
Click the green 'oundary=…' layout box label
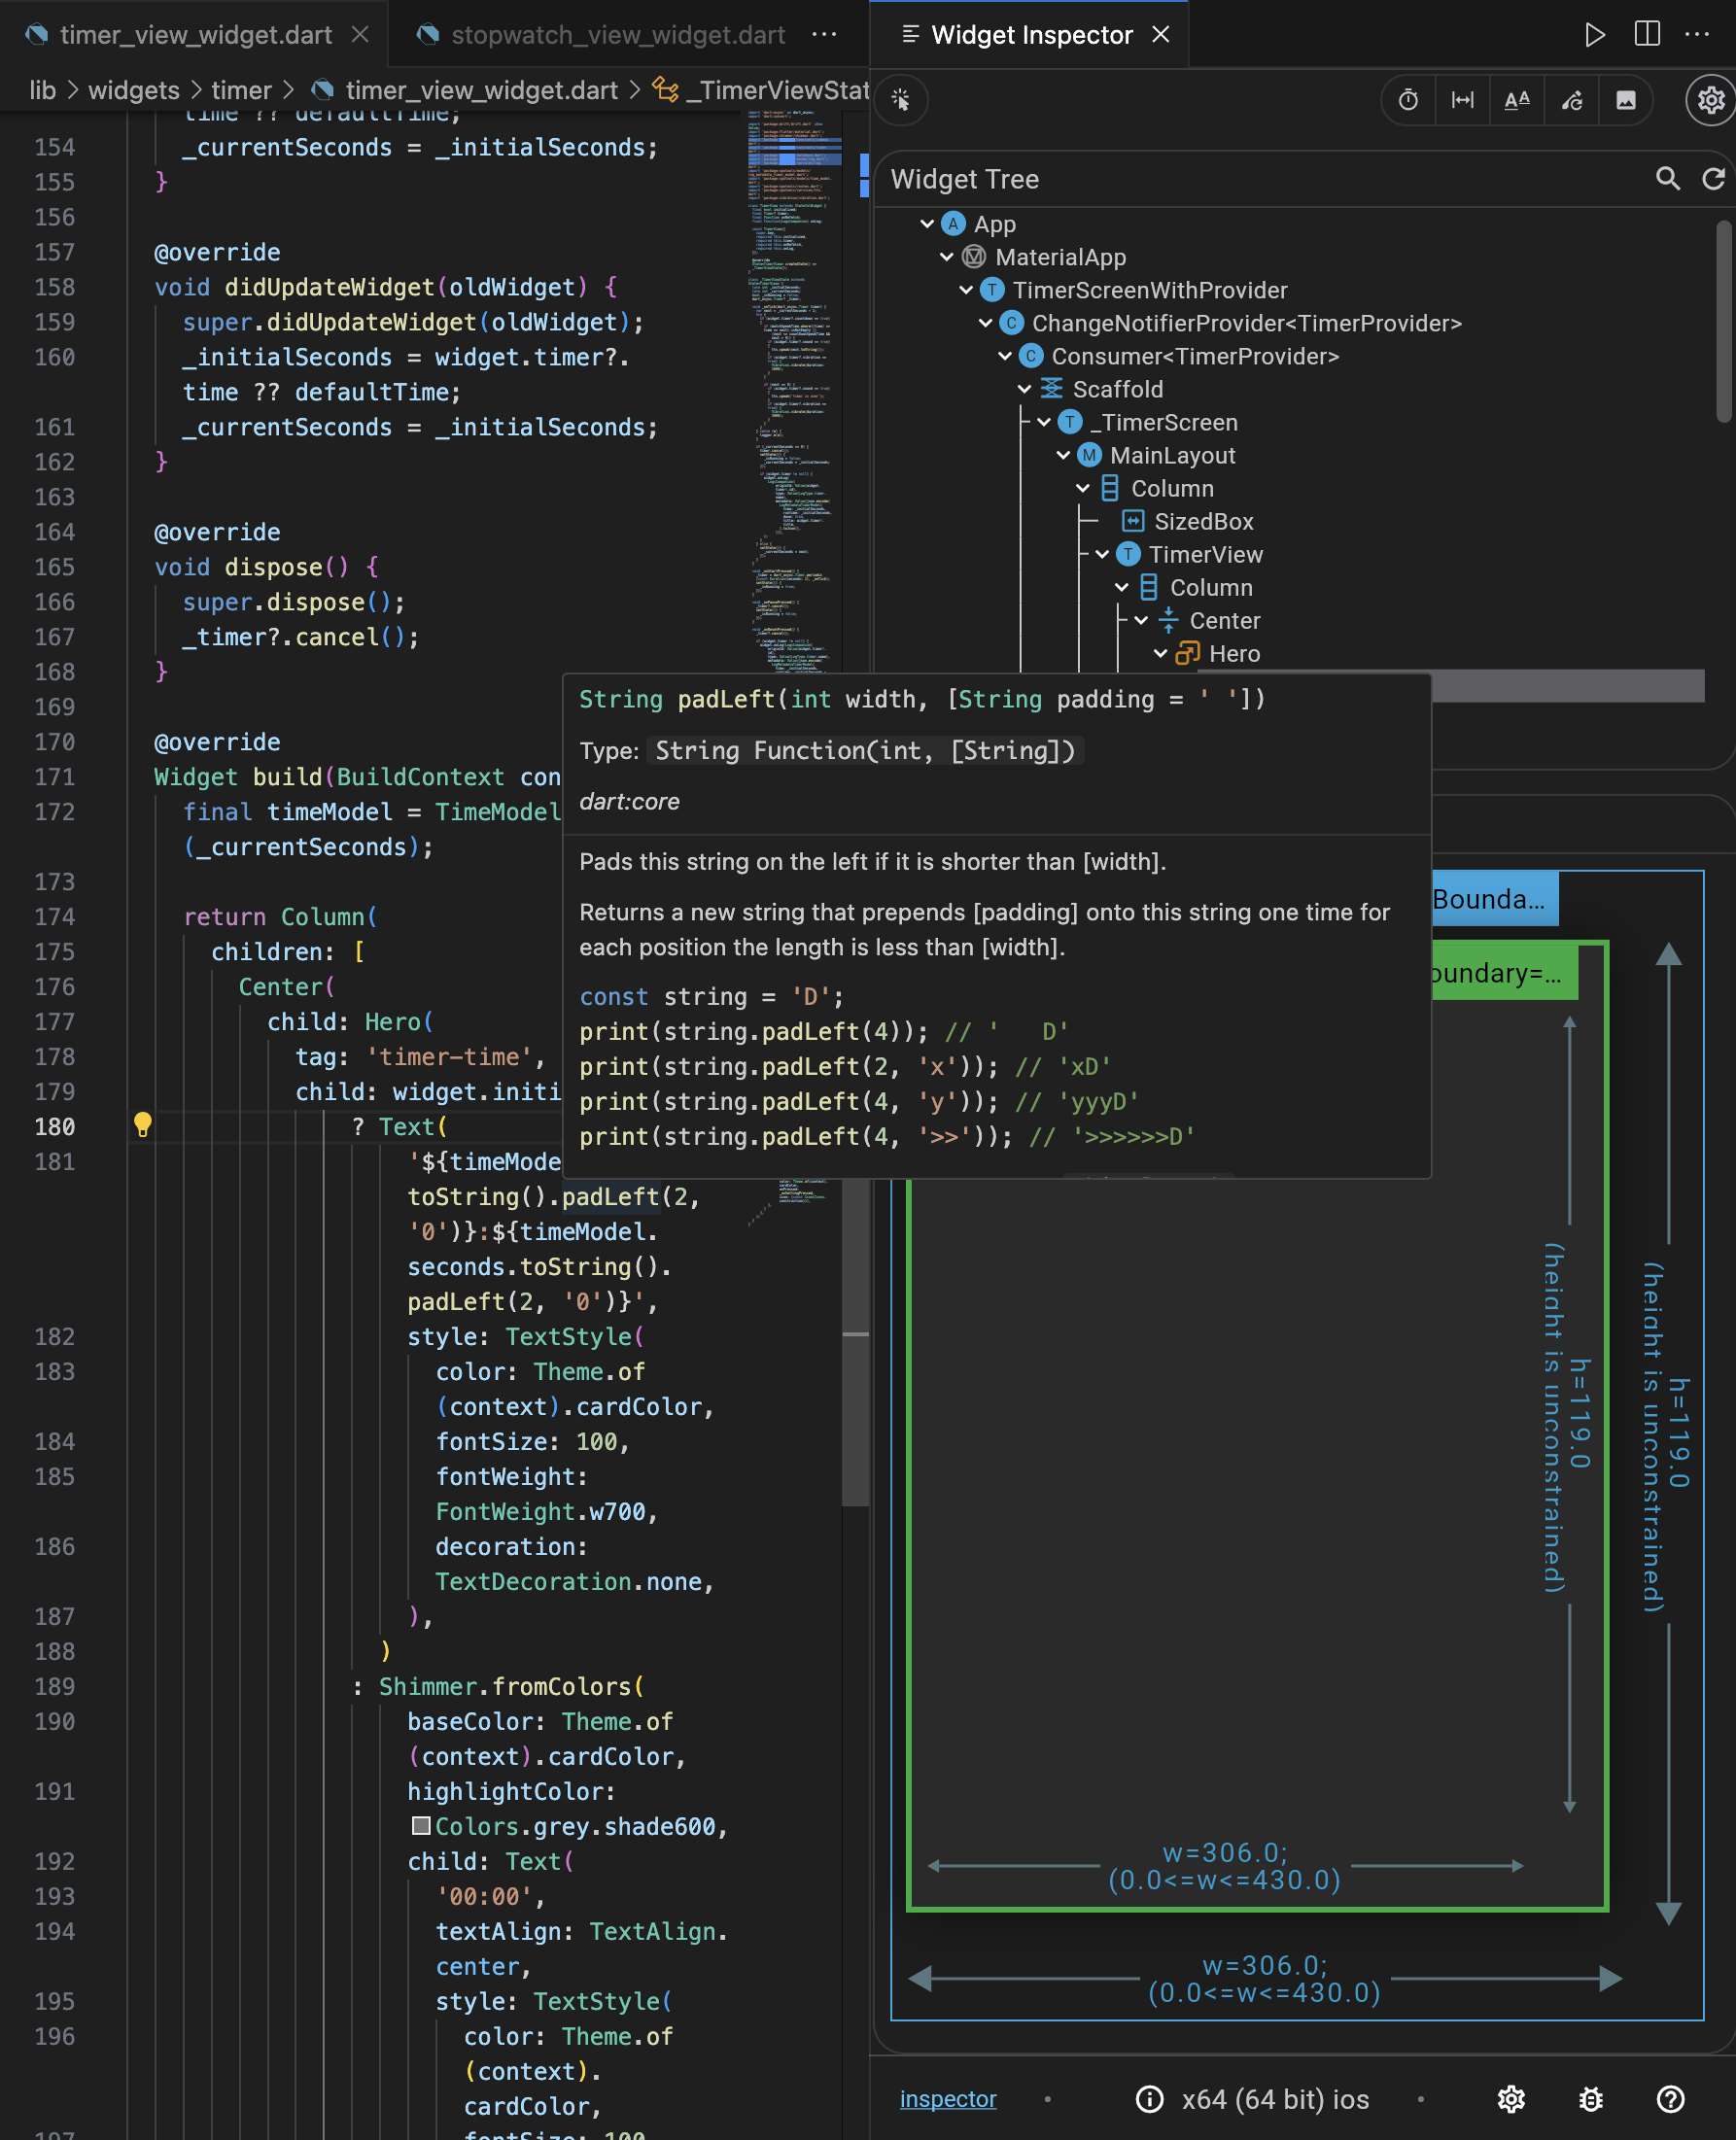[1505, 973]
